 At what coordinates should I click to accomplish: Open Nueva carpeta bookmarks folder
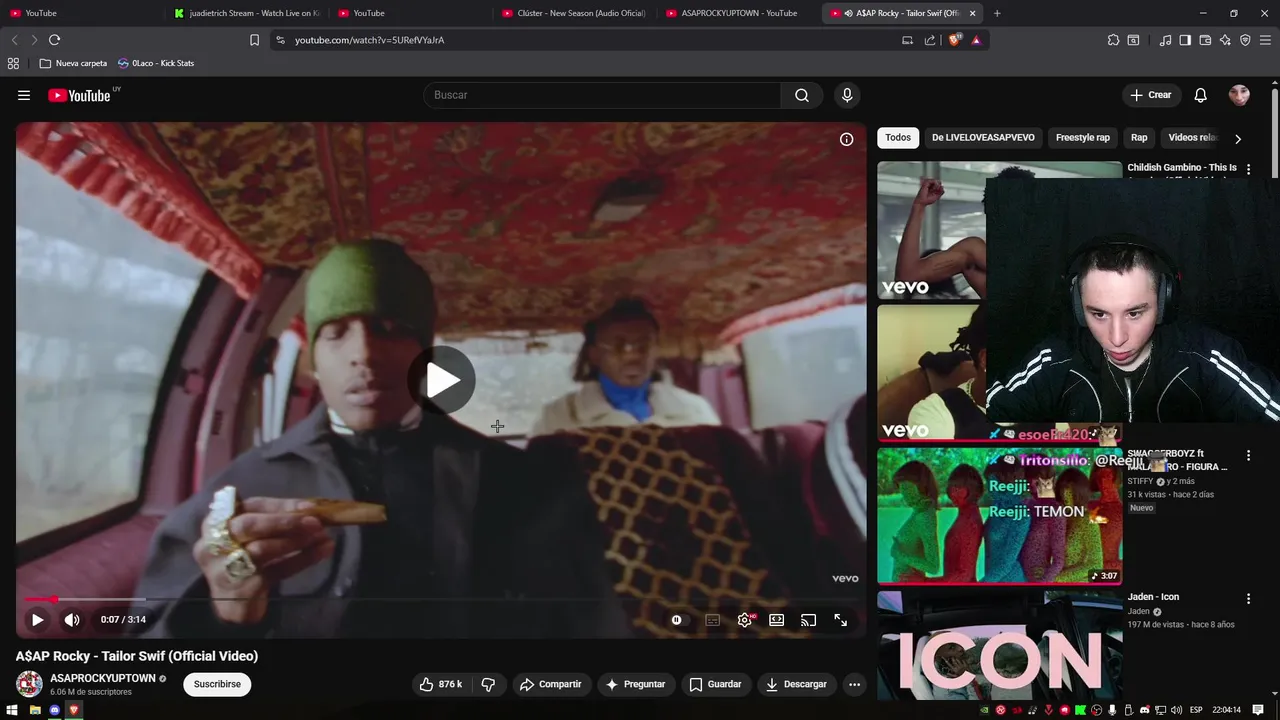[x=73, y=63]
